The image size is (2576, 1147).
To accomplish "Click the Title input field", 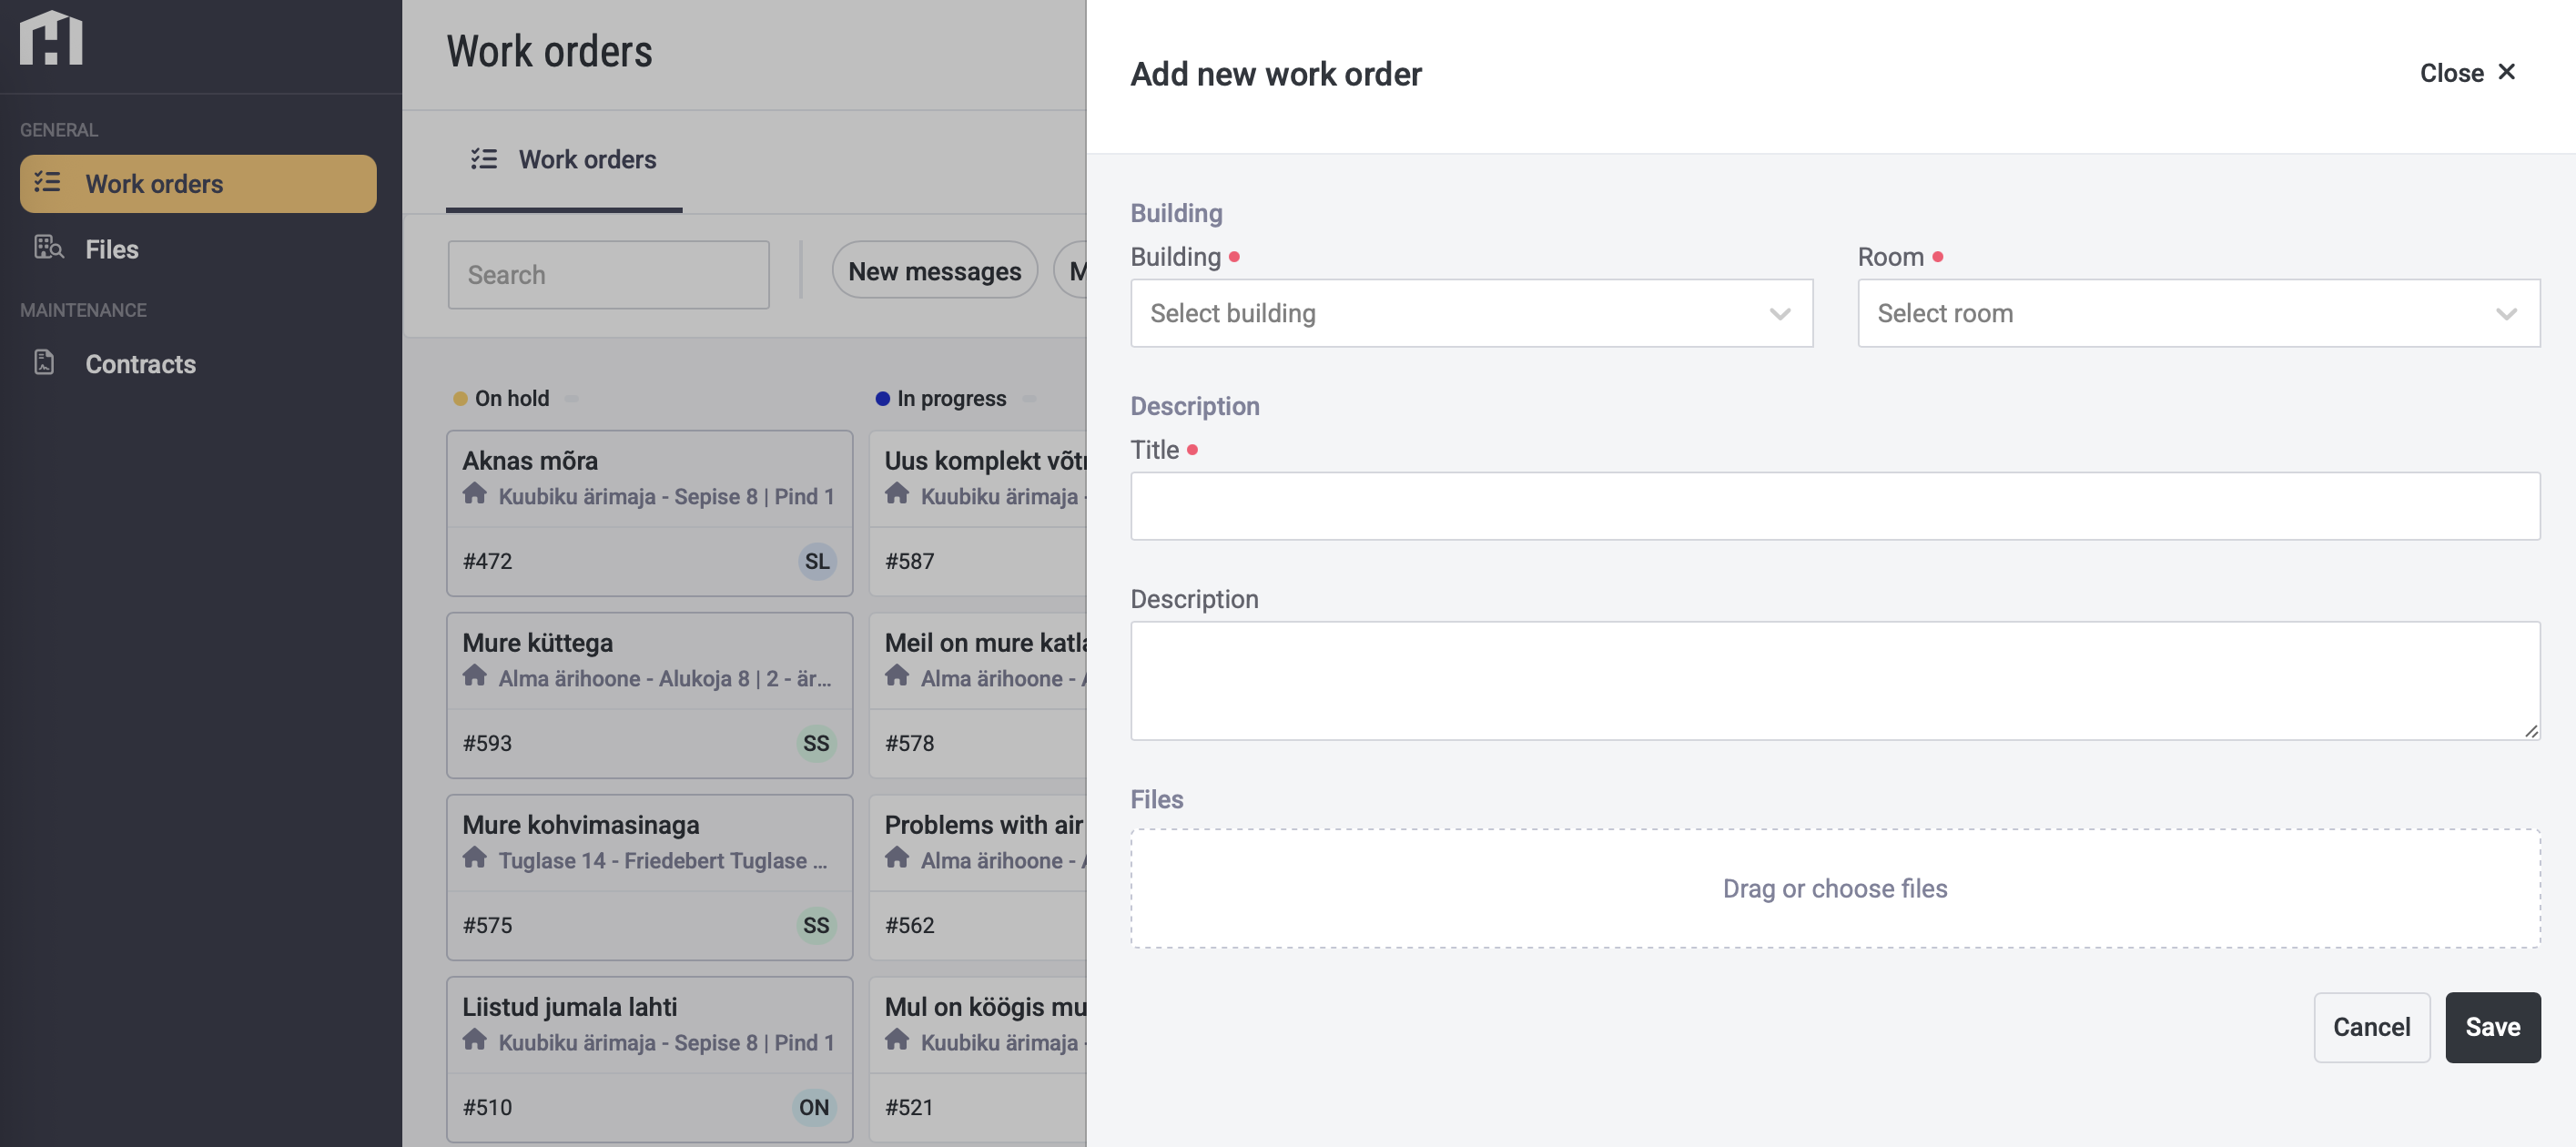I will click(x=1834, y=506).
